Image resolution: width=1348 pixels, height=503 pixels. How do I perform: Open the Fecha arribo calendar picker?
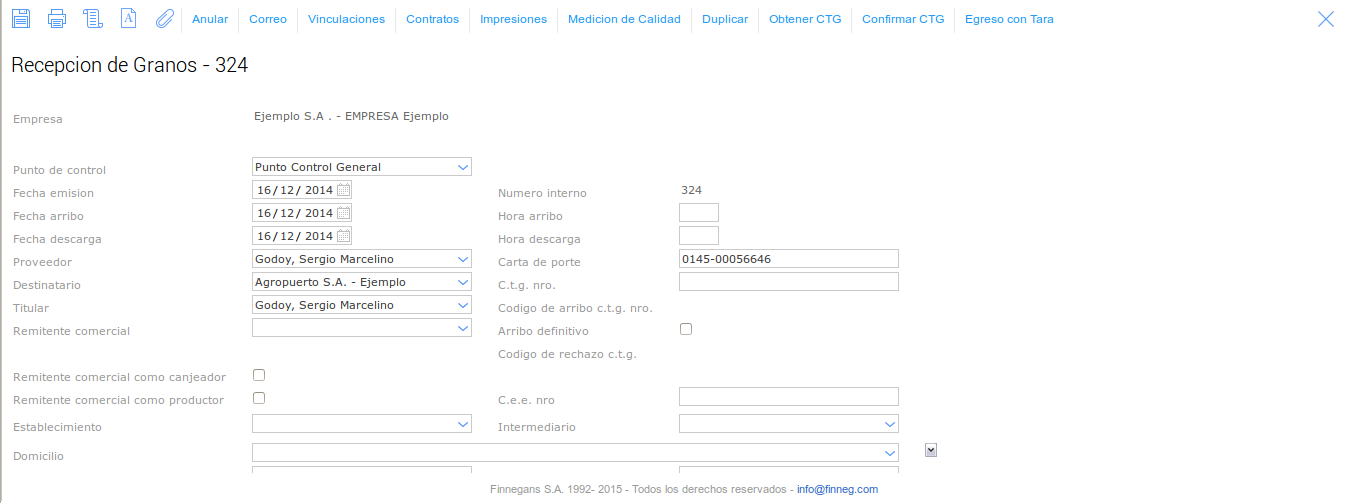coord(344,213)
